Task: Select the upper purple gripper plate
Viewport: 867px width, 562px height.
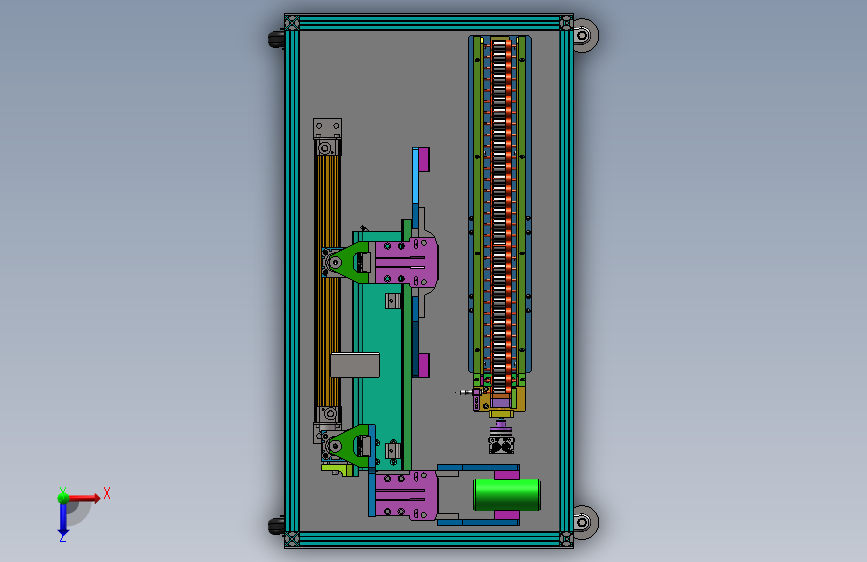Action: [x=406, y=262]
